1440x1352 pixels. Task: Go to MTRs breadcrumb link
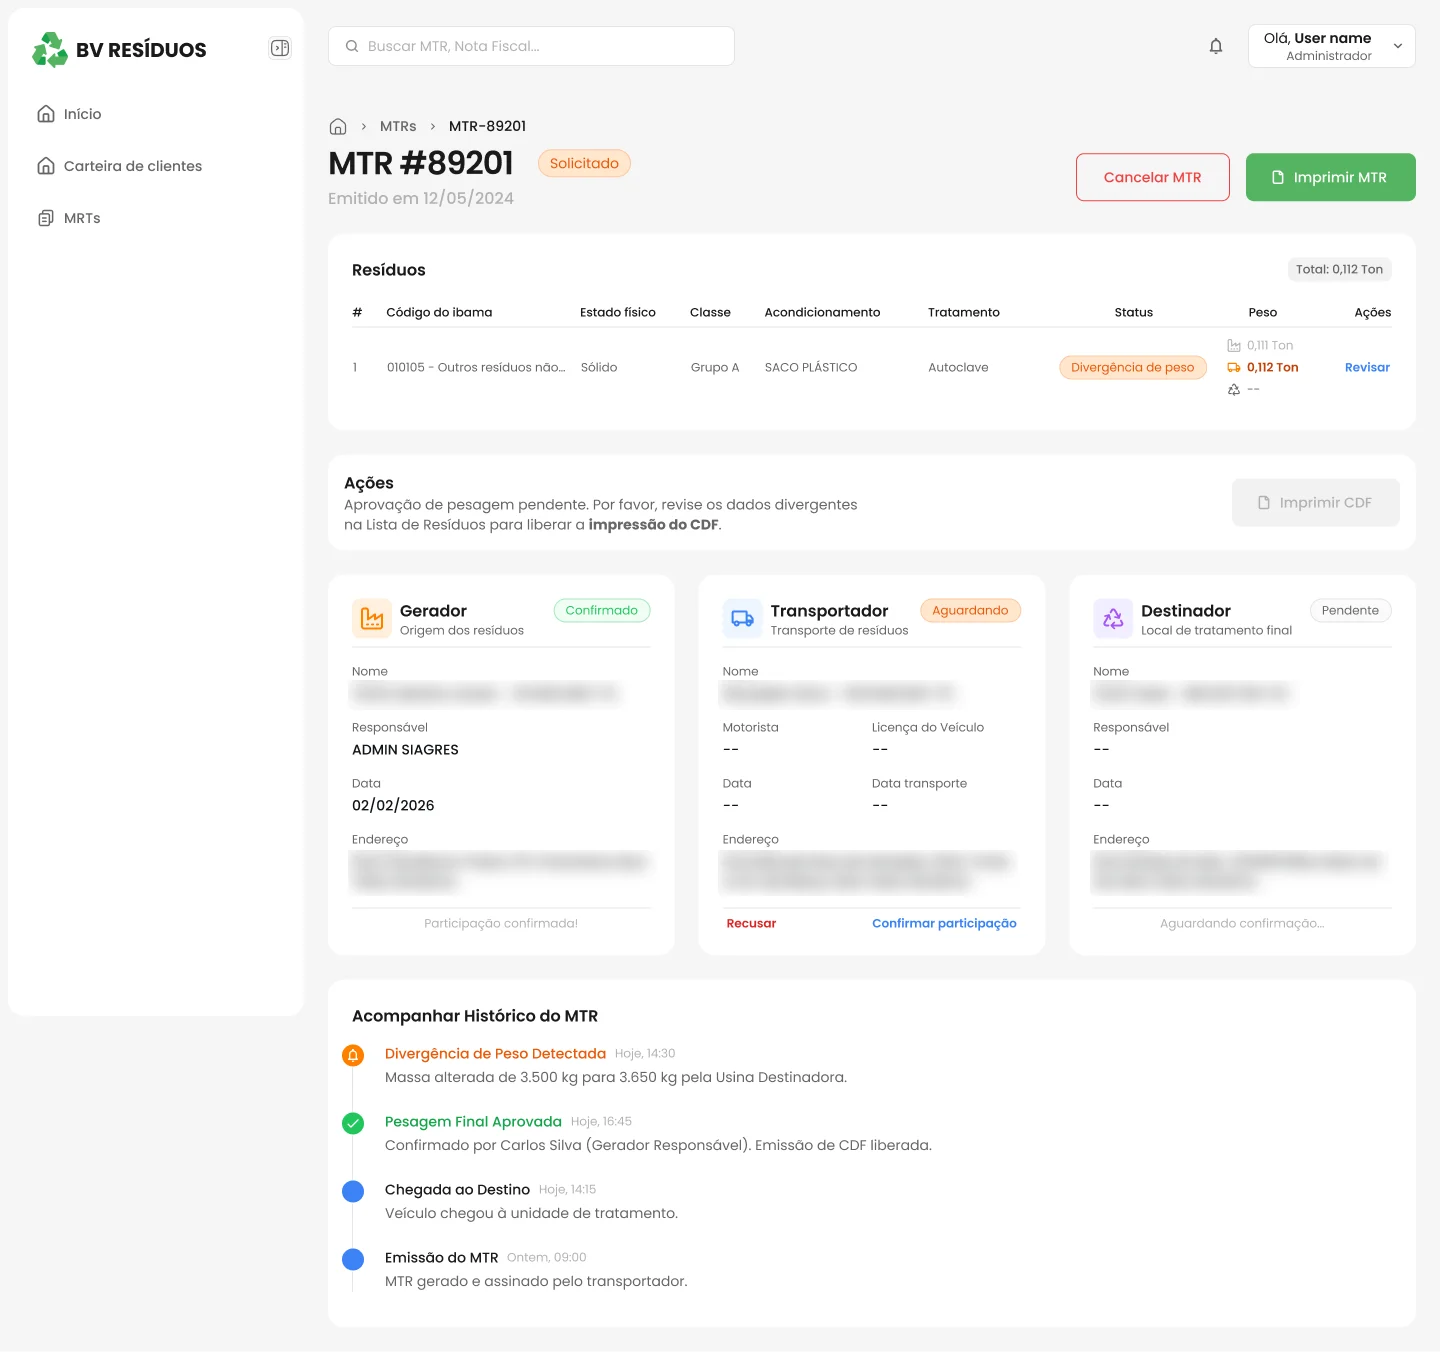pos(398,126)
